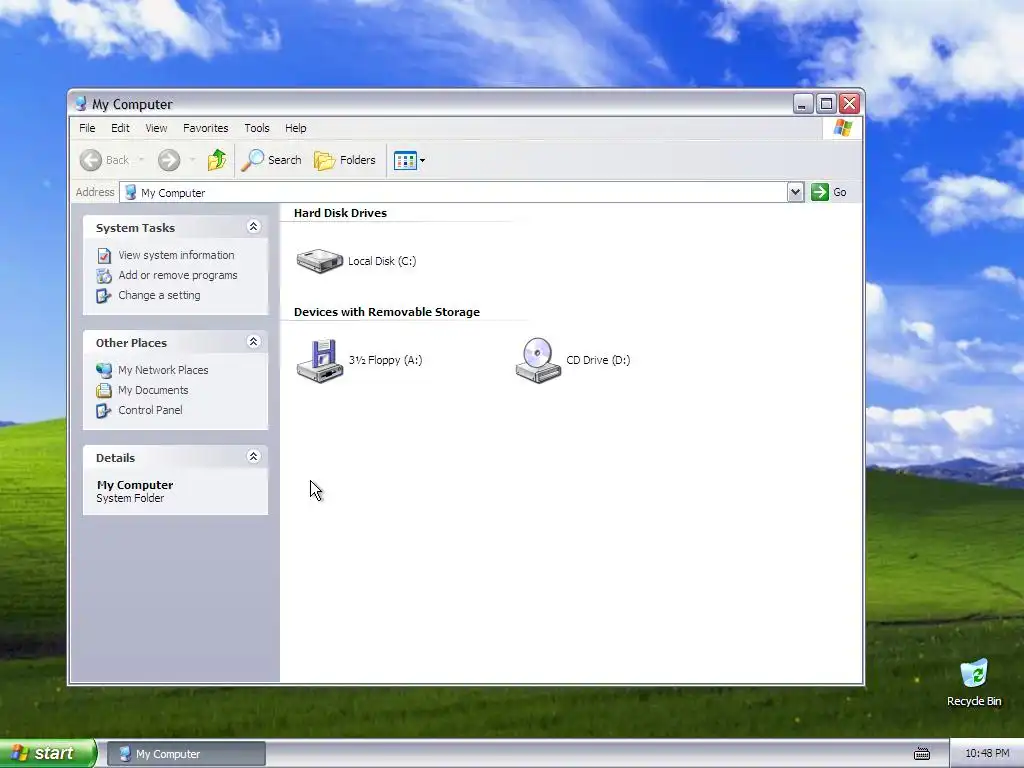Click the System Folder details text

click(130, 498)
